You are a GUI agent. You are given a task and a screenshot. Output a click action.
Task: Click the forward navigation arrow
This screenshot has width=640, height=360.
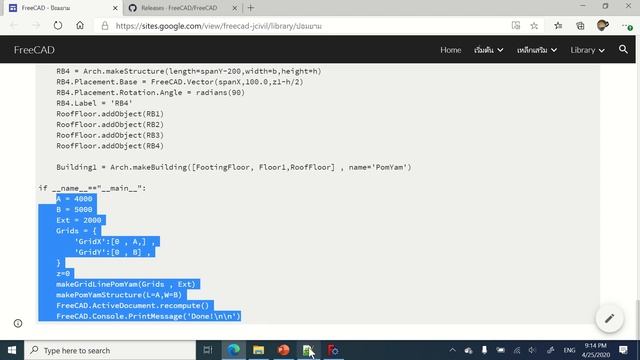point(36,26)
